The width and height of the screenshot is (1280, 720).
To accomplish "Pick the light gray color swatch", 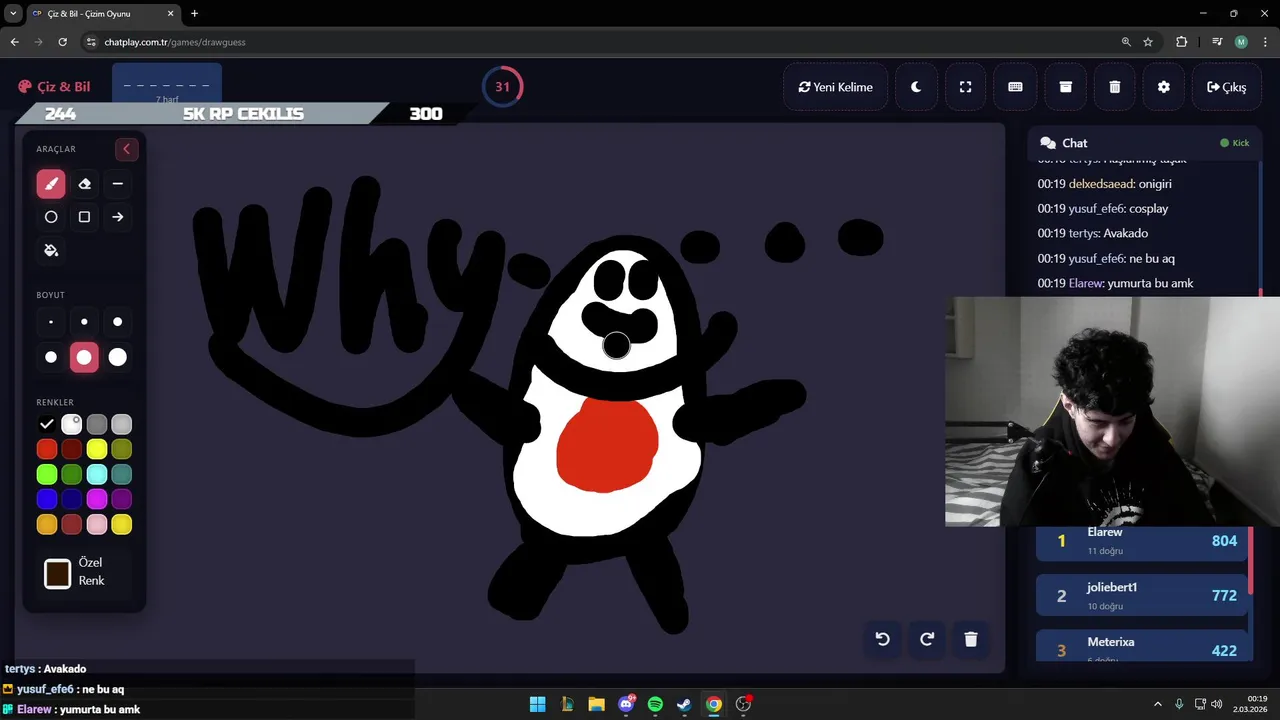I will 122,425.
